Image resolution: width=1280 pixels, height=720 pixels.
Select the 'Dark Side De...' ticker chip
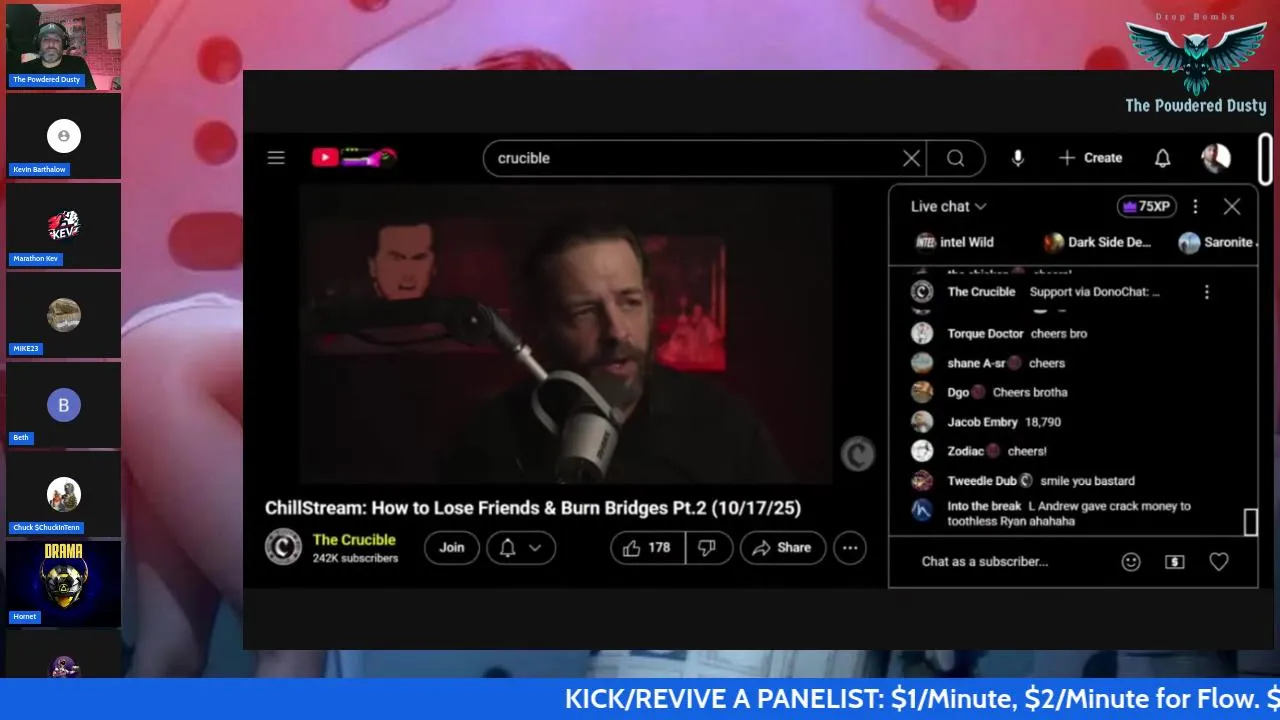[1097, 242]
